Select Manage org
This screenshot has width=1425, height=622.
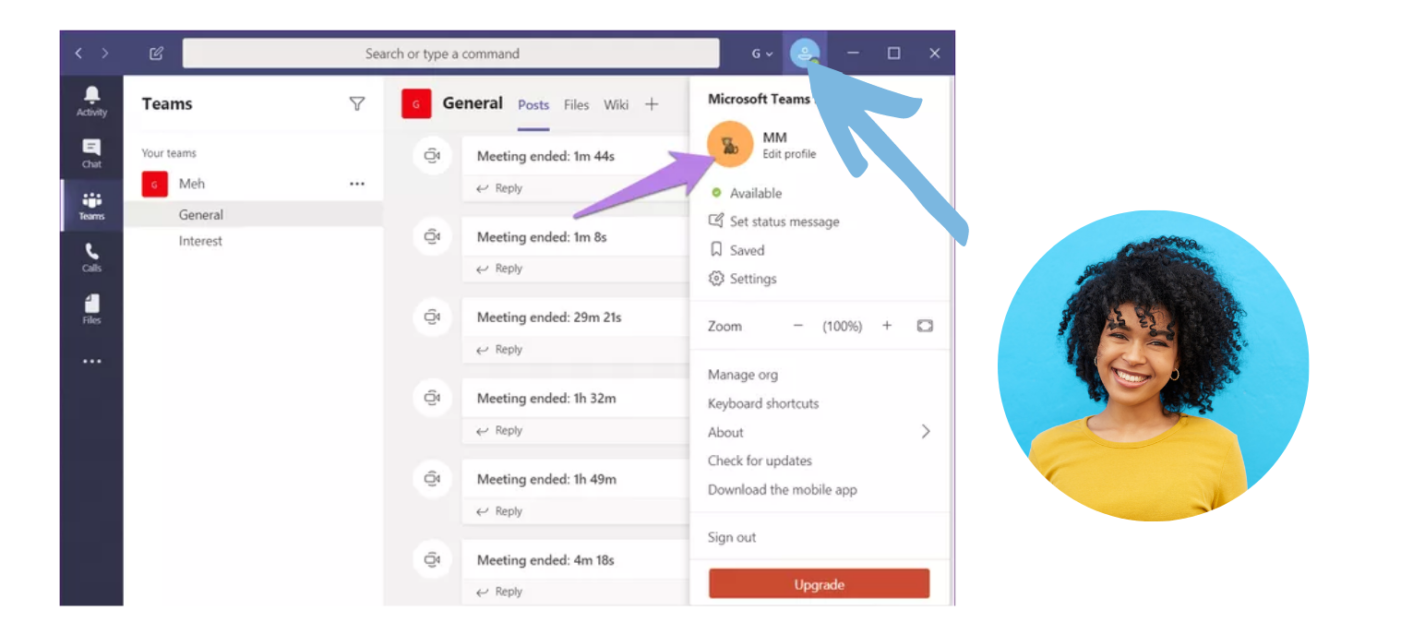click(743, 375)
